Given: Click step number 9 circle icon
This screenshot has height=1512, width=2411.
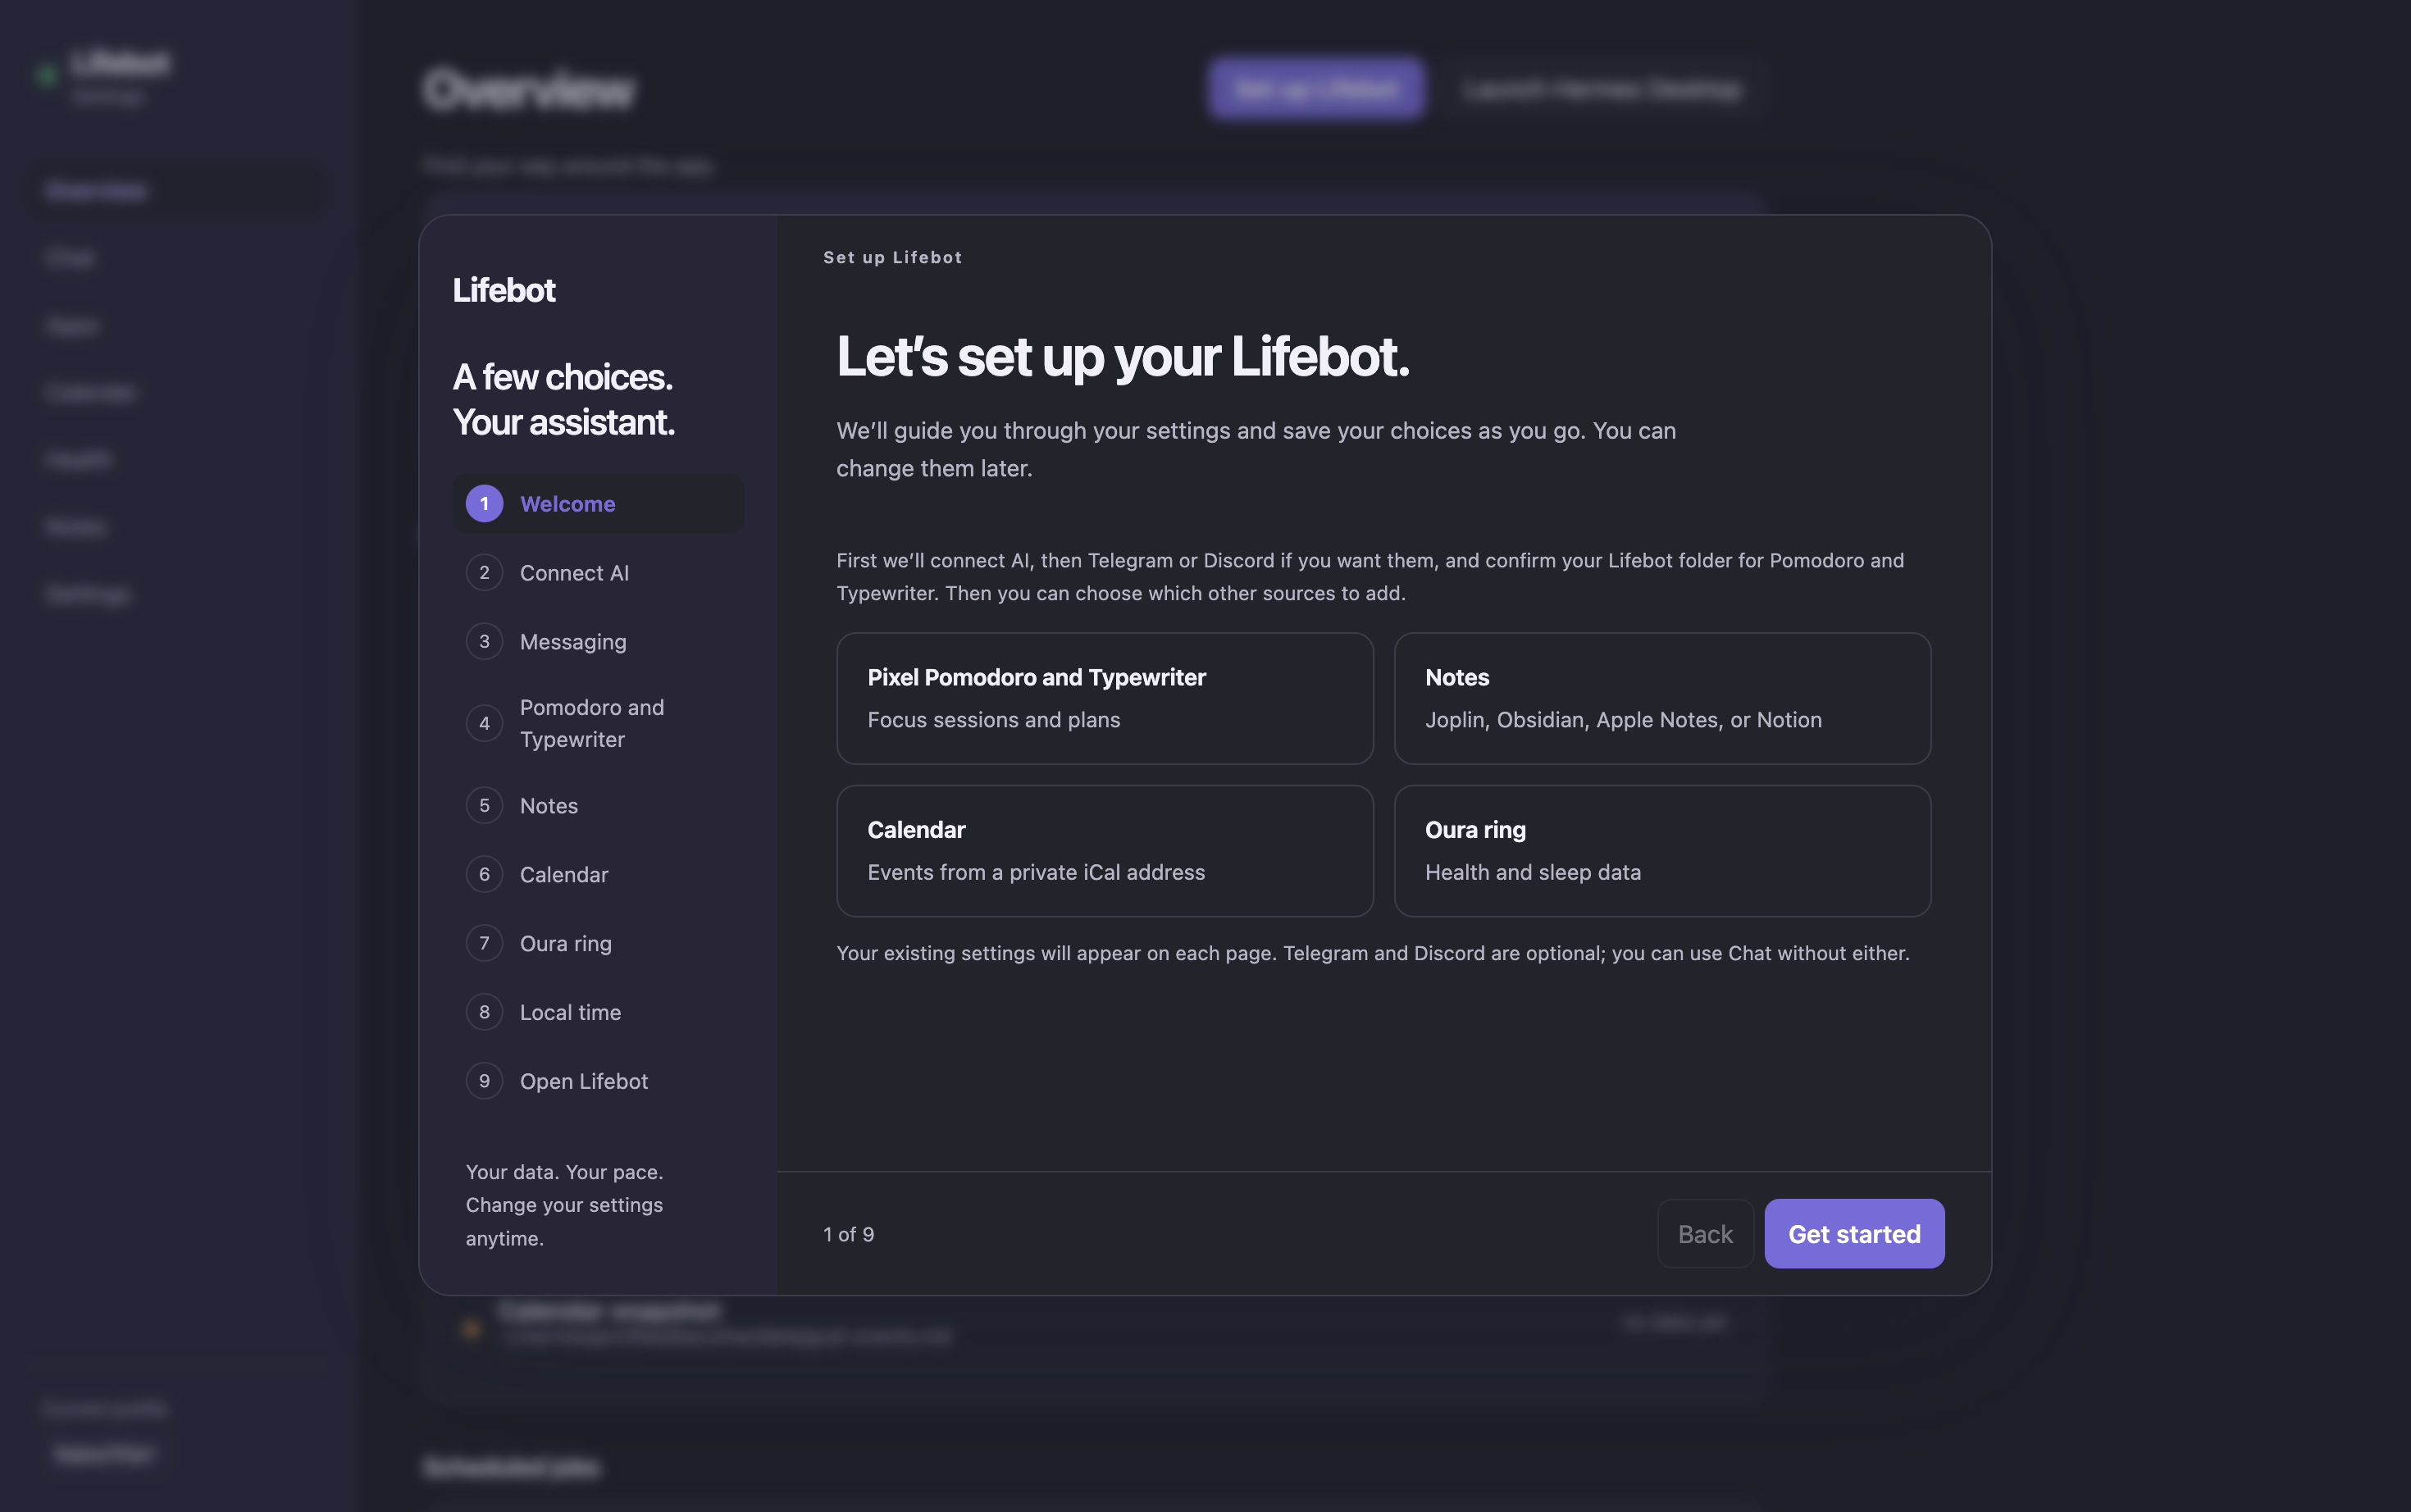Looking at the screenshot, I should (x=484, y=1081).
